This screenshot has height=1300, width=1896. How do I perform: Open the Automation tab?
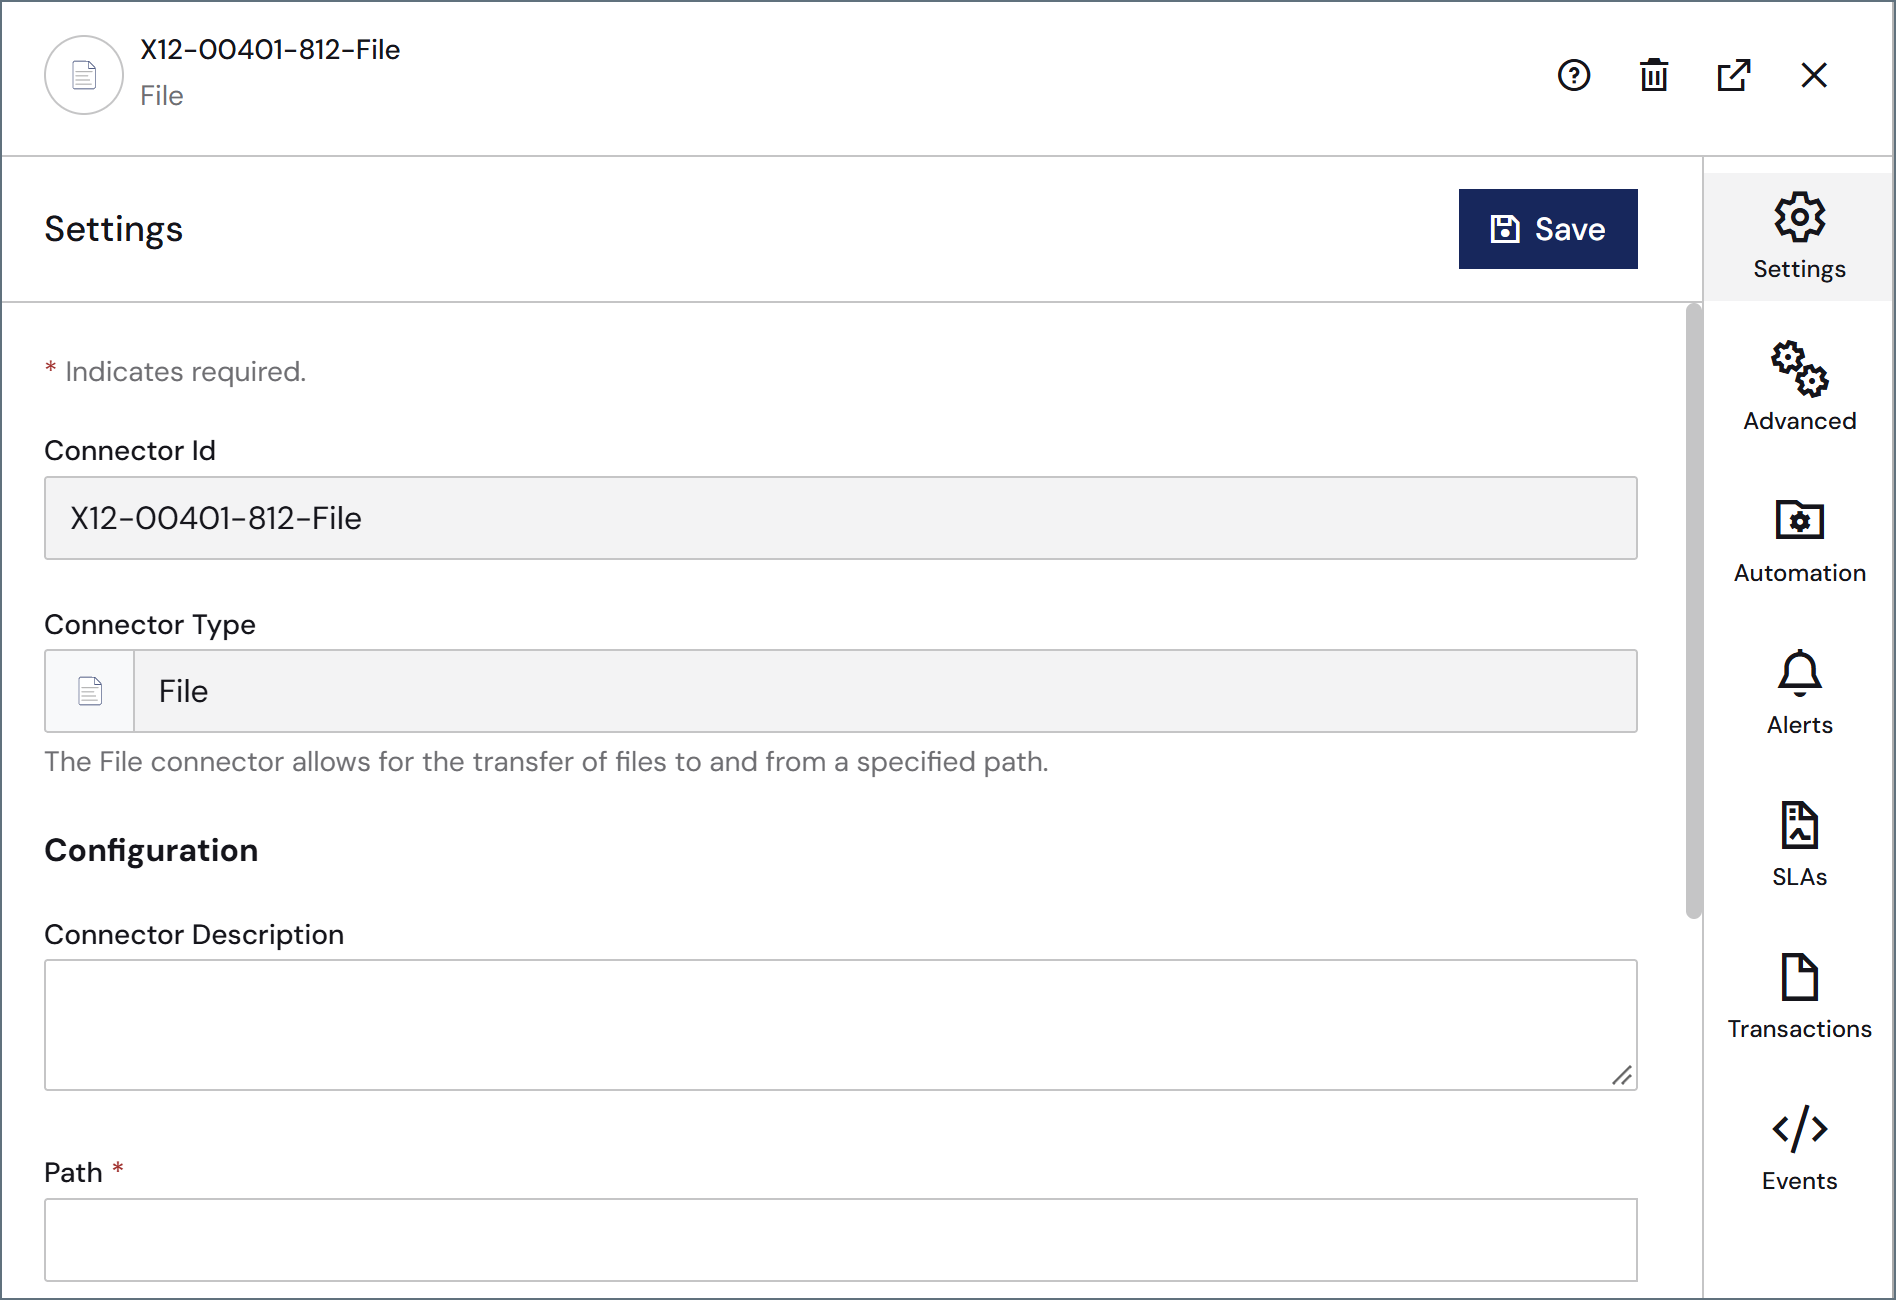click(1799, 540)
